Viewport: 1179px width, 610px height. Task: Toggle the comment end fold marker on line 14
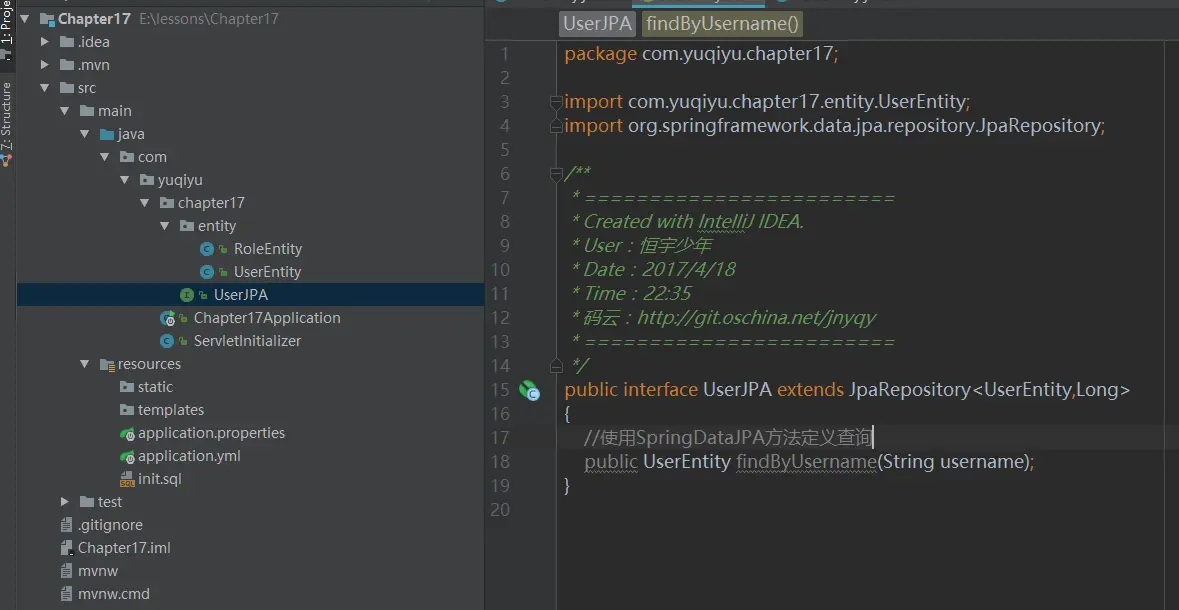click(557, 365)
